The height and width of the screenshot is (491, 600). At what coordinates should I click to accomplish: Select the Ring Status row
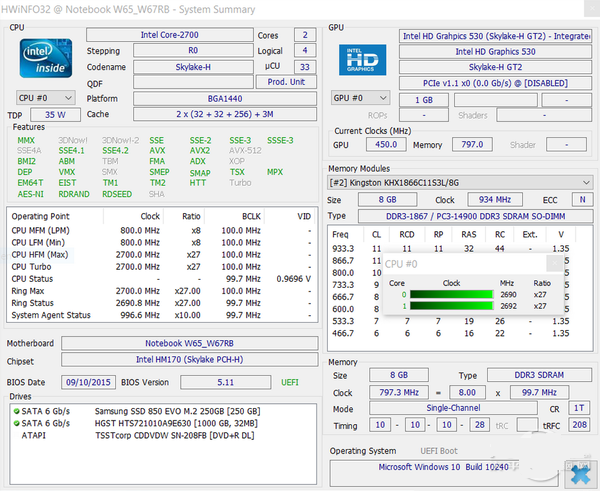pos(162,303)
